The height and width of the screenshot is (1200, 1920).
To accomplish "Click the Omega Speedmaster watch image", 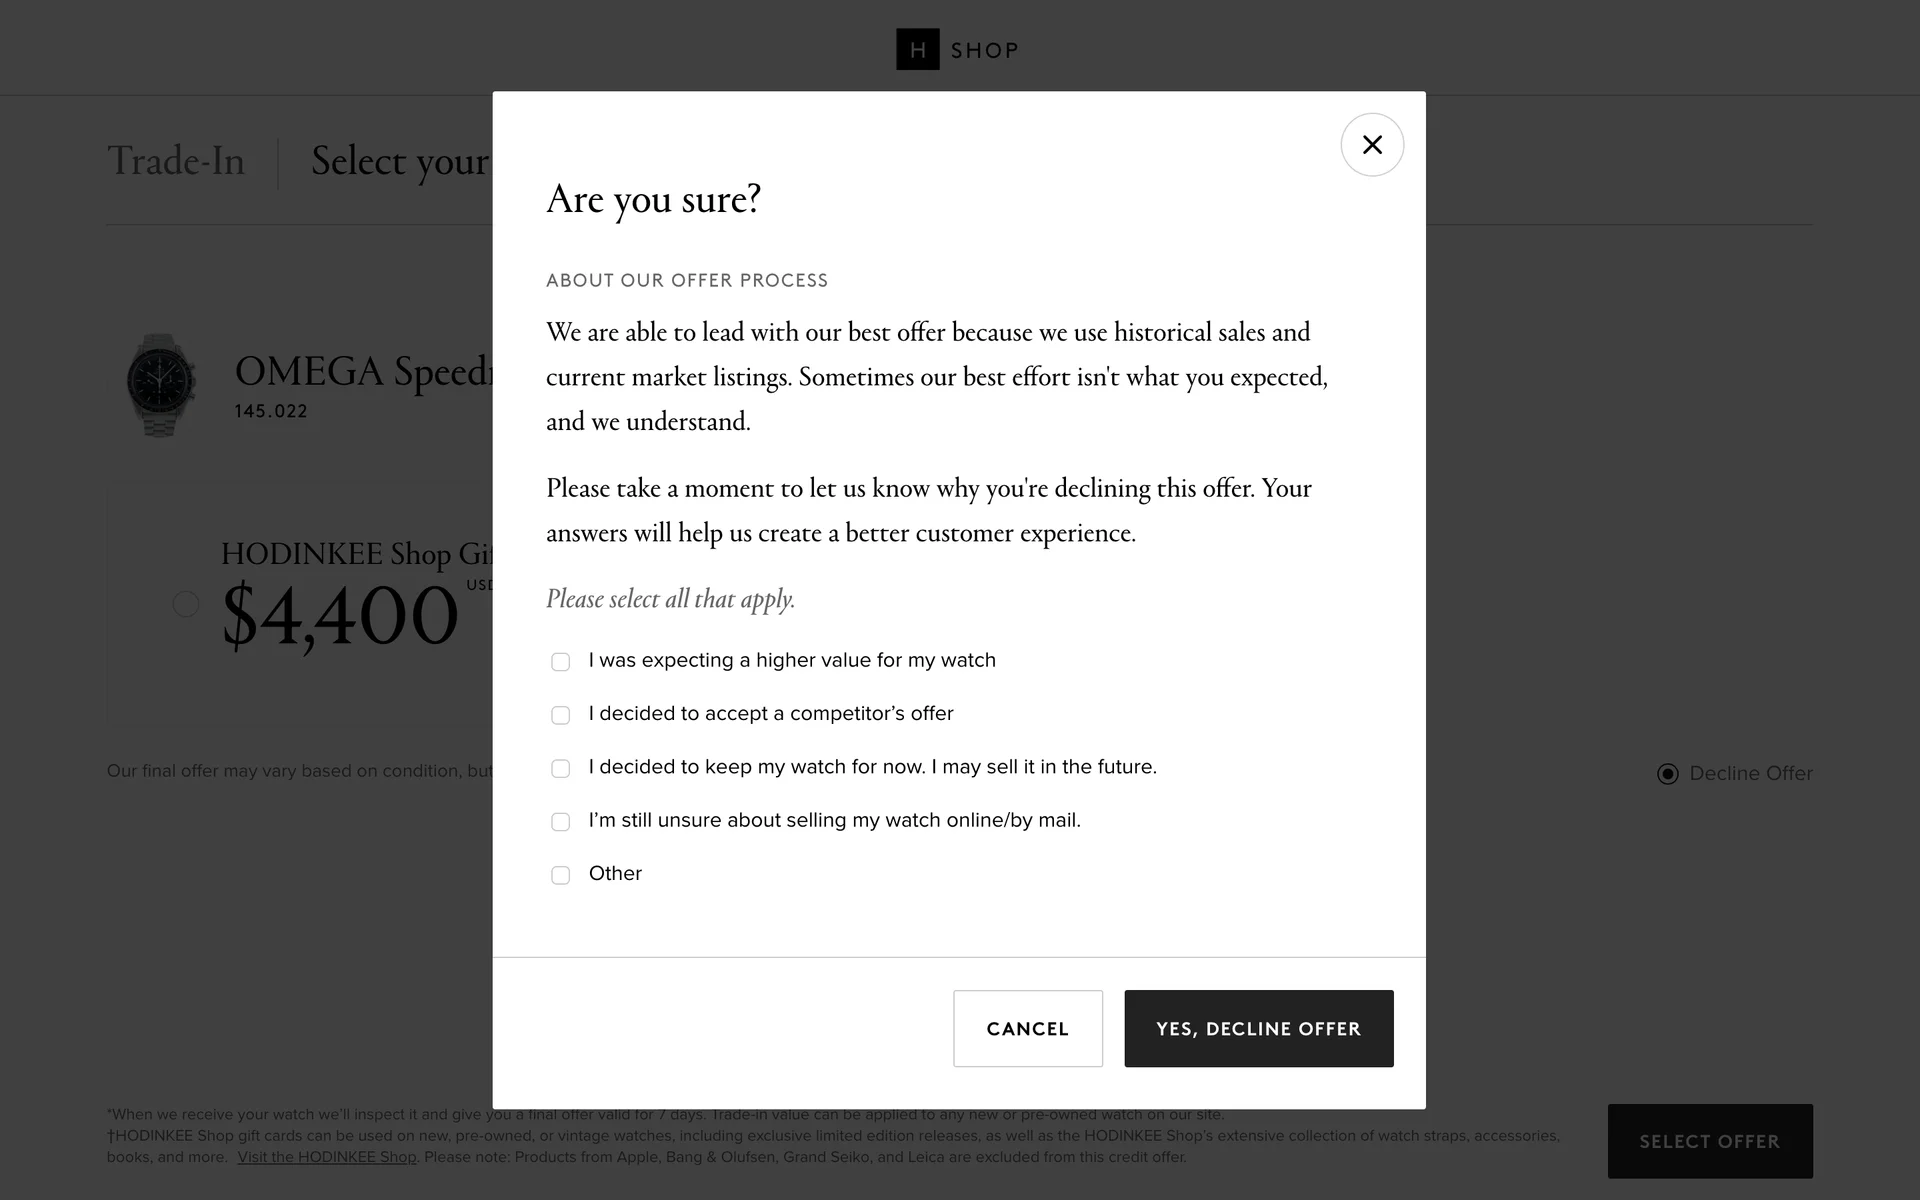I will pos(161,385).
